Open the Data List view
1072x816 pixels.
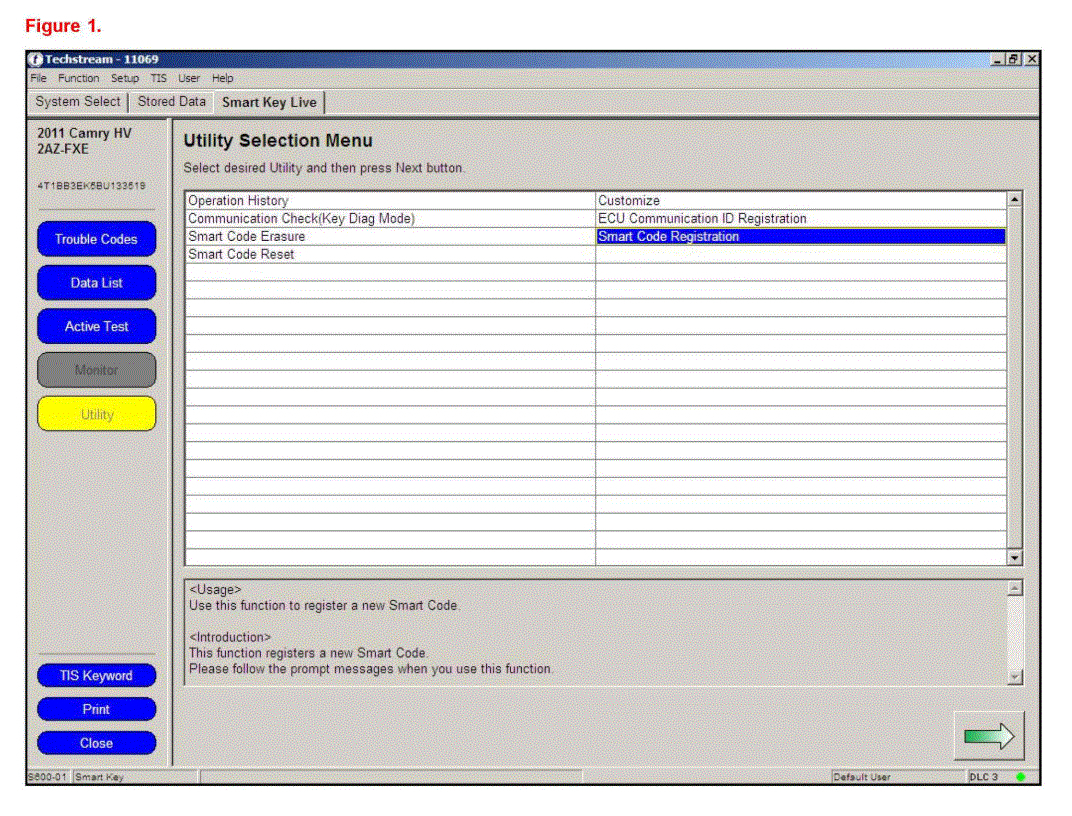pos(96,283)
